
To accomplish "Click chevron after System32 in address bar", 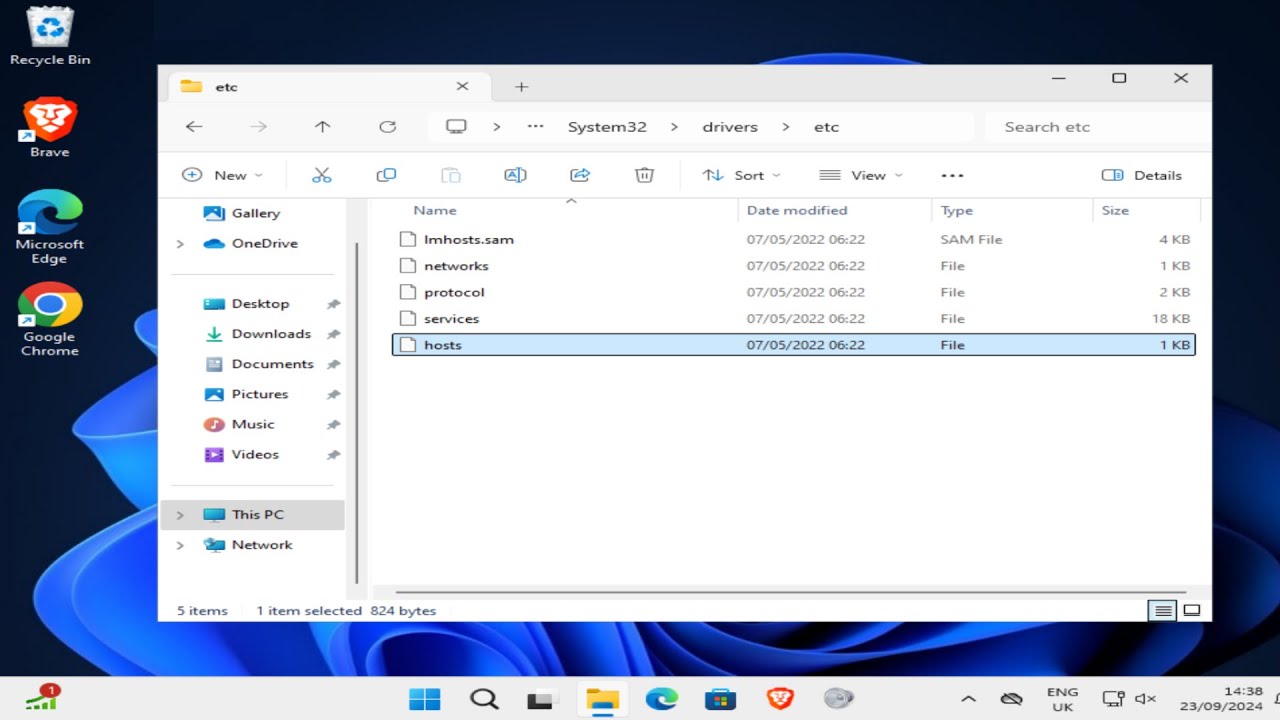I will pyautogui.click(x=674, y=127).
